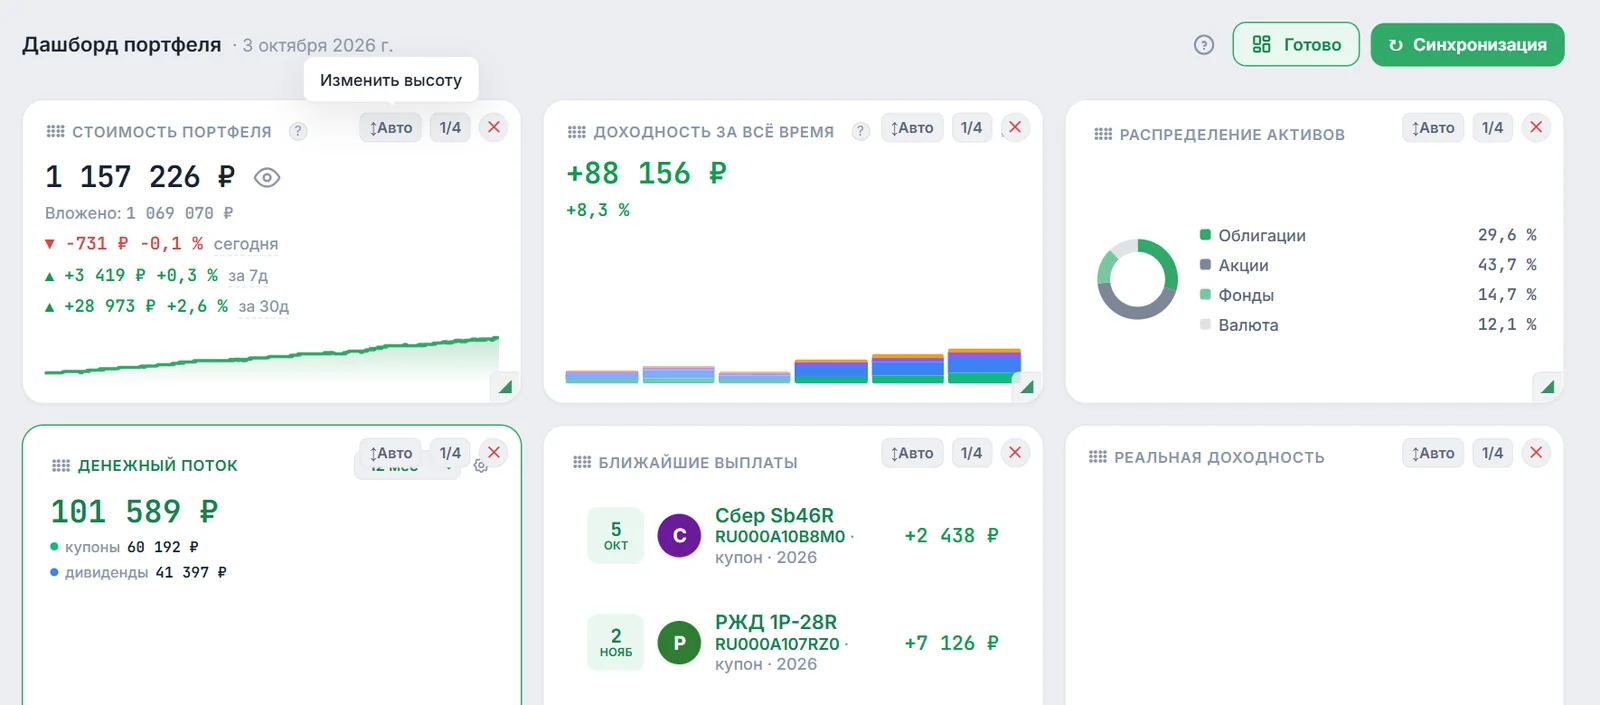Click the 'сегодня' period label
Image resolution: width=1600 pixels, height=705 pixels.
[x=246, y=244]
